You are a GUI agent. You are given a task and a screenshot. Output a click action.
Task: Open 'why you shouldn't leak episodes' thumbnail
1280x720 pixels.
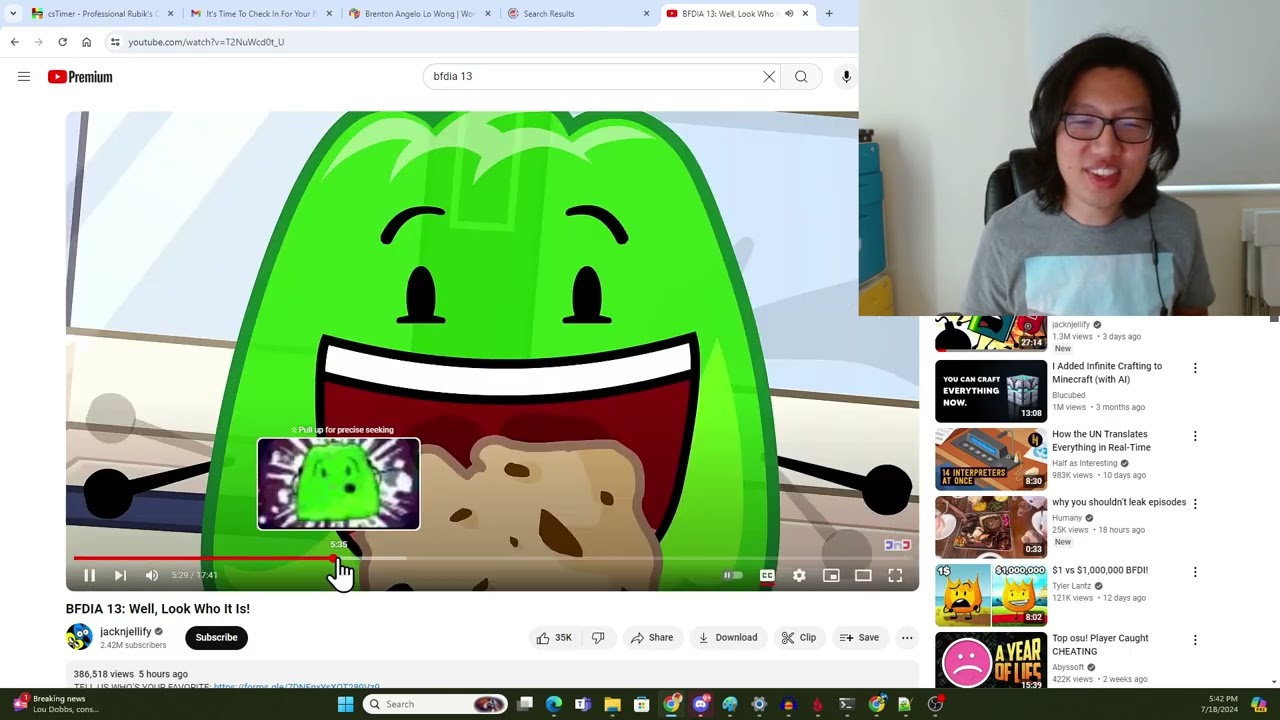pyautogui.click(x=991, y=527)
